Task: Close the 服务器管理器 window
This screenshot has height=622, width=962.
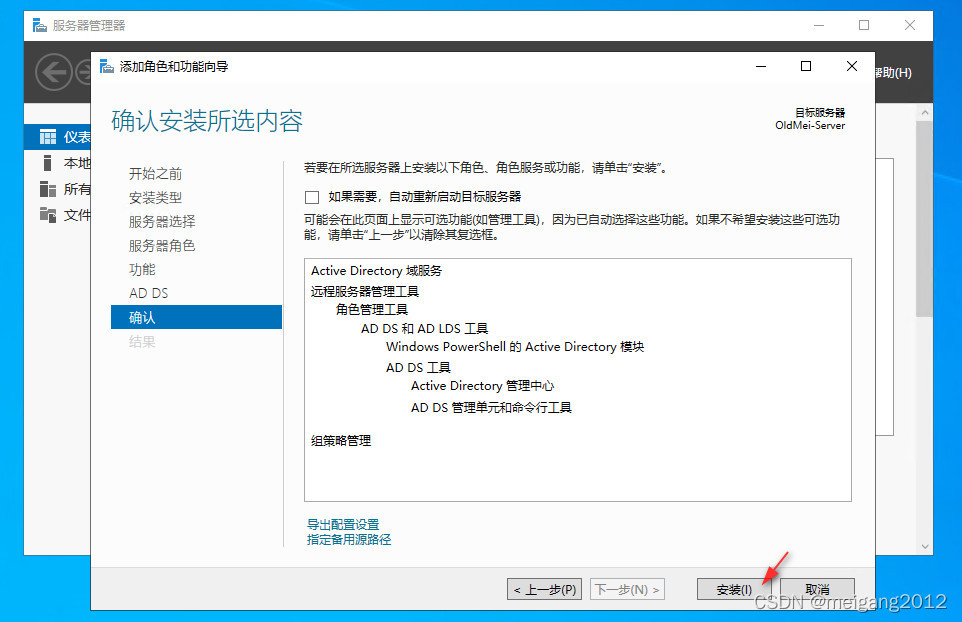Action: pos(910,25)
